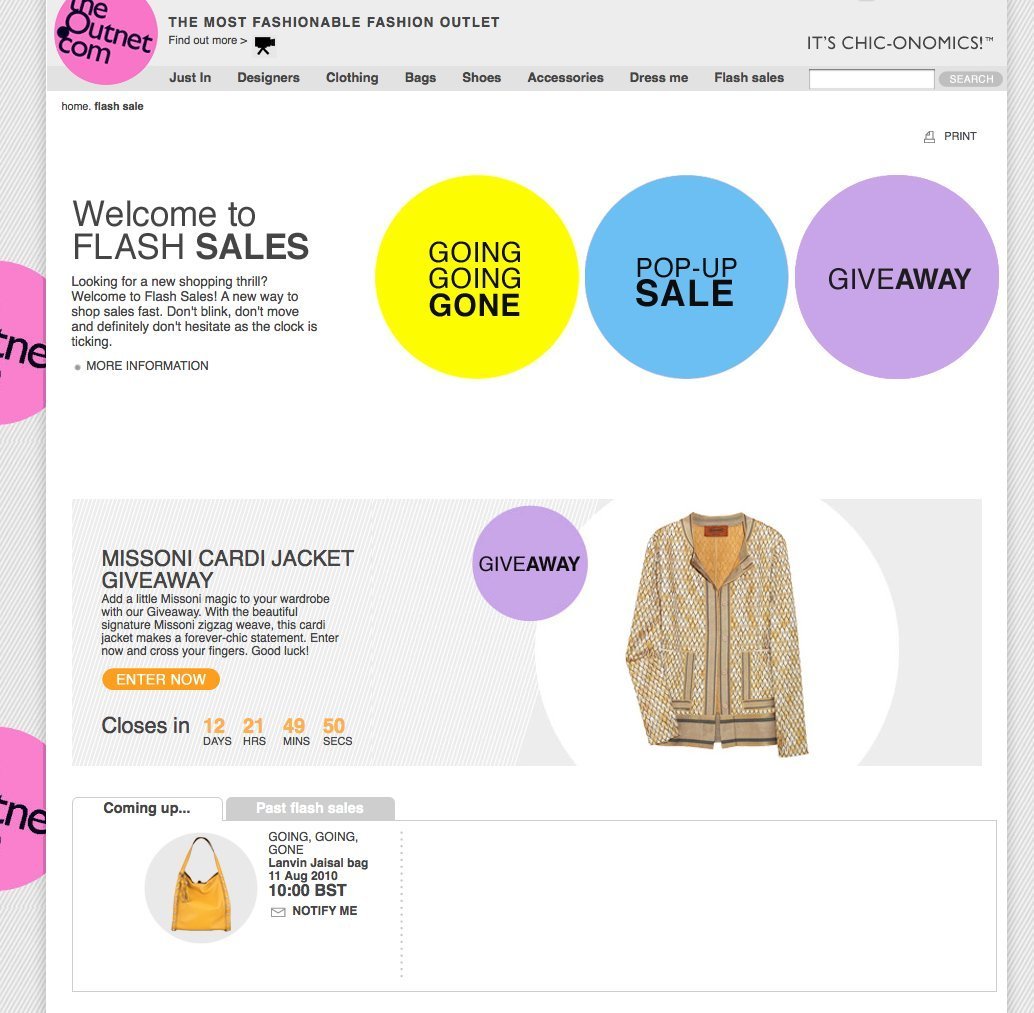Select the Coming up... tab
The height and width of the screenshot is (1013, 1034).
[147, 809]
